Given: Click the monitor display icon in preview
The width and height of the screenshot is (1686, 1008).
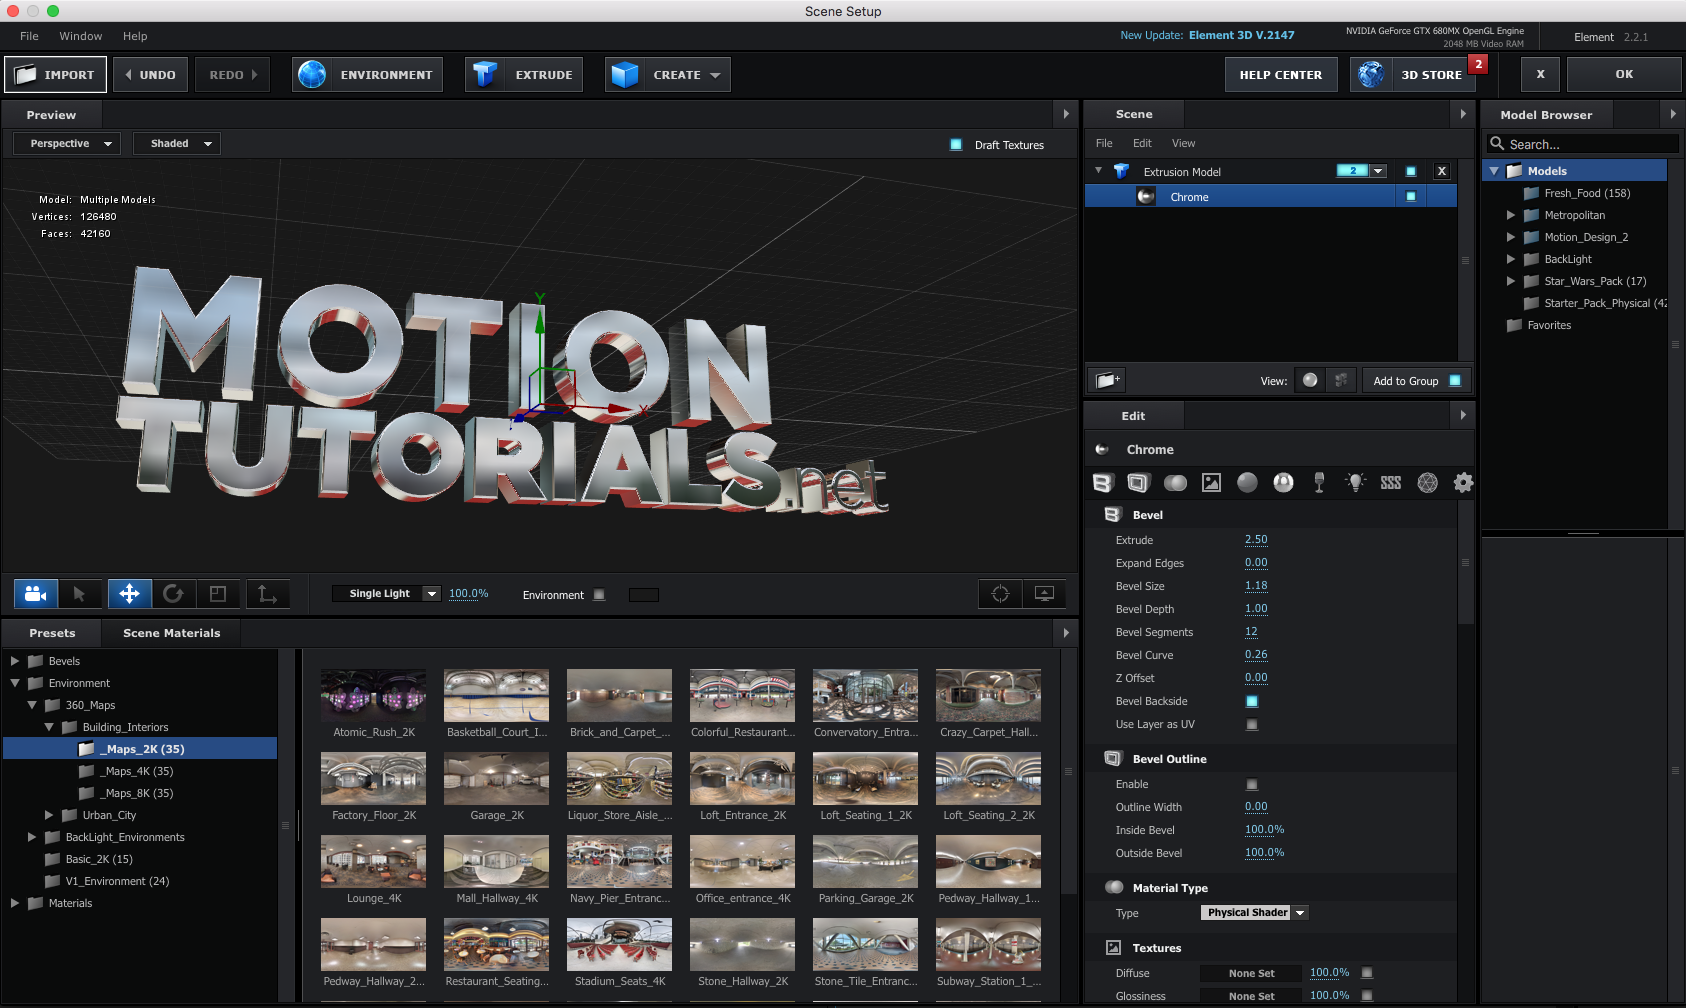Looking at the screenshot, I should [x=1044, y=594].
